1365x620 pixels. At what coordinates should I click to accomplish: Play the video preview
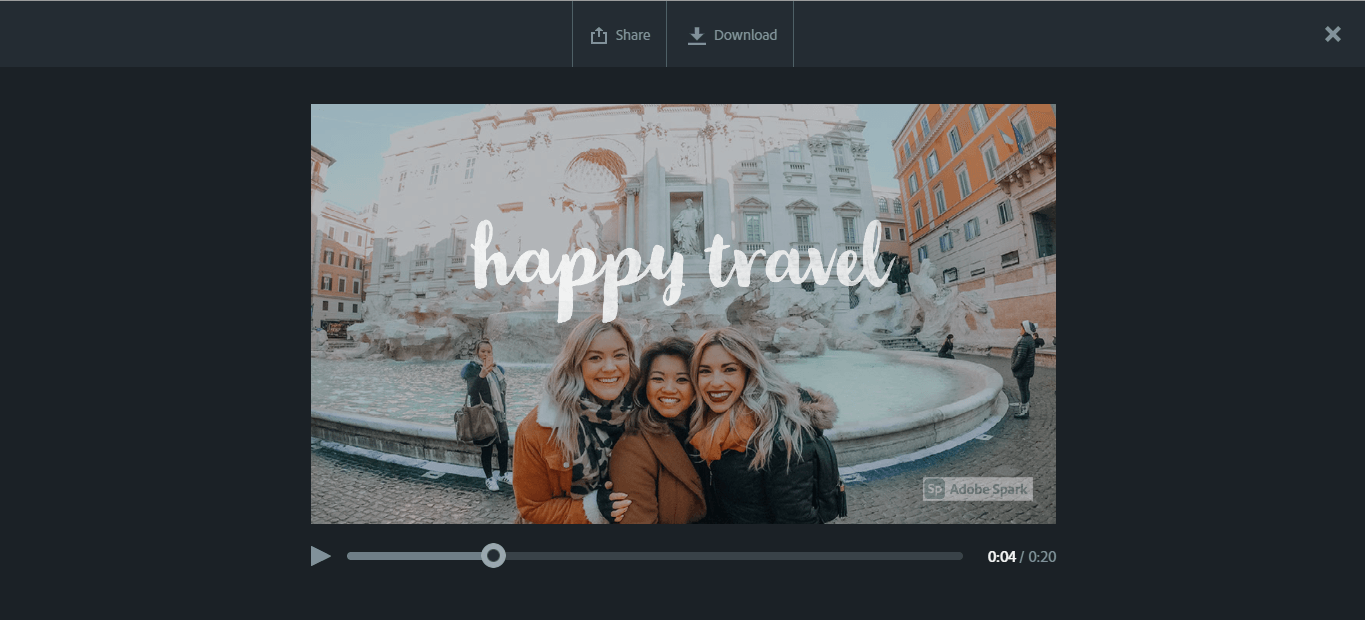pyautogui.click(x=320, y=556)
